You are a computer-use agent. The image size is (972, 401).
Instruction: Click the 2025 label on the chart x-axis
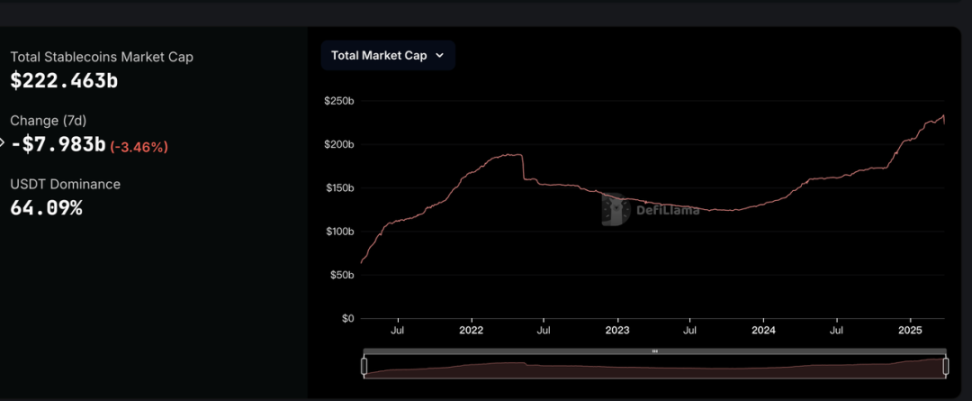pyautogui.click(x=910, y=330)
